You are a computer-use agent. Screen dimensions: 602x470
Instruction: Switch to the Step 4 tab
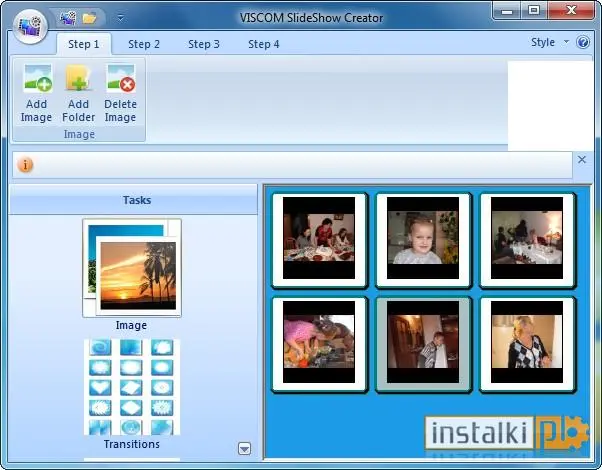[264, 44]
